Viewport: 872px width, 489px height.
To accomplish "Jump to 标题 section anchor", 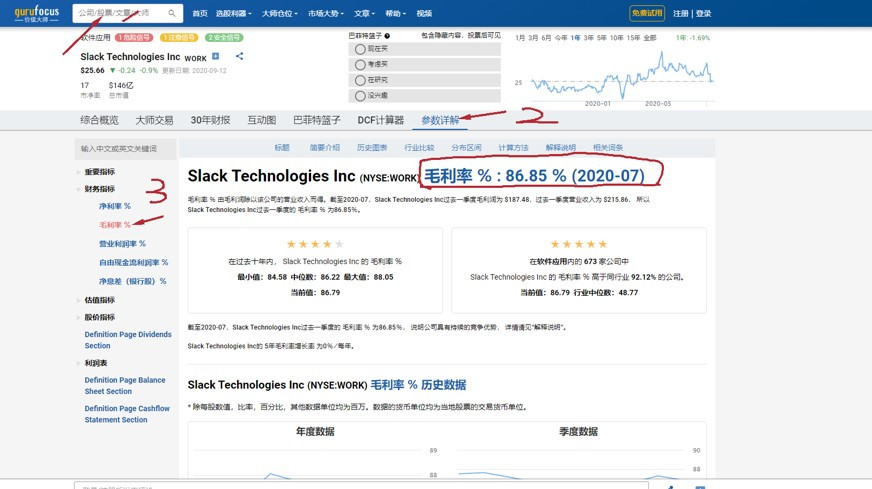I will click(x=282, y=148).
